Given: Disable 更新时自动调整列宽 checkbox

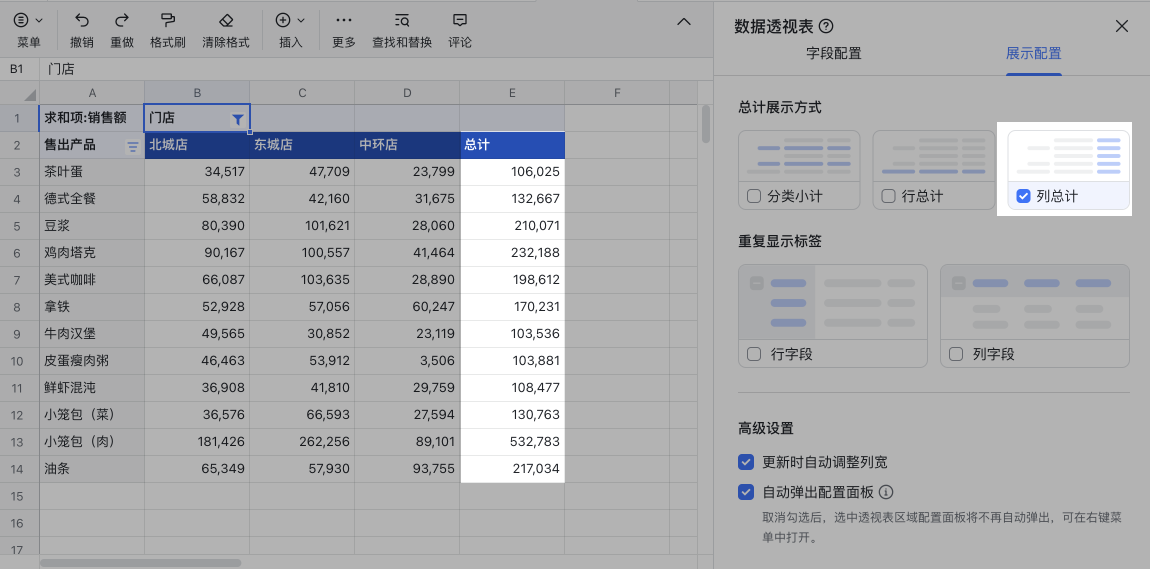Looking at the screenshot, I should click(x=745, y=462).
